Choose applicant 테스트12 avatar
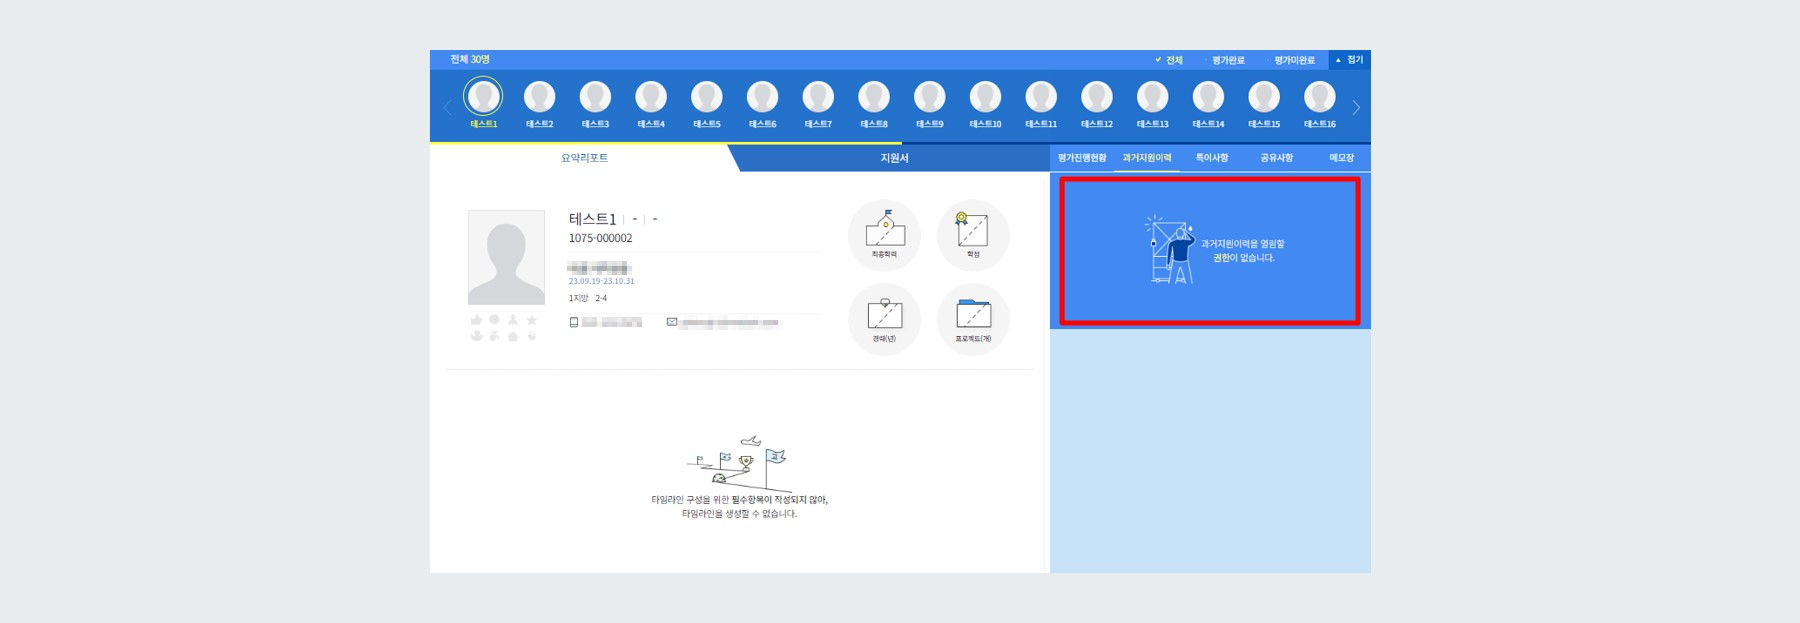Screen dimensions: 1800x623 (x=1097, y=97)
